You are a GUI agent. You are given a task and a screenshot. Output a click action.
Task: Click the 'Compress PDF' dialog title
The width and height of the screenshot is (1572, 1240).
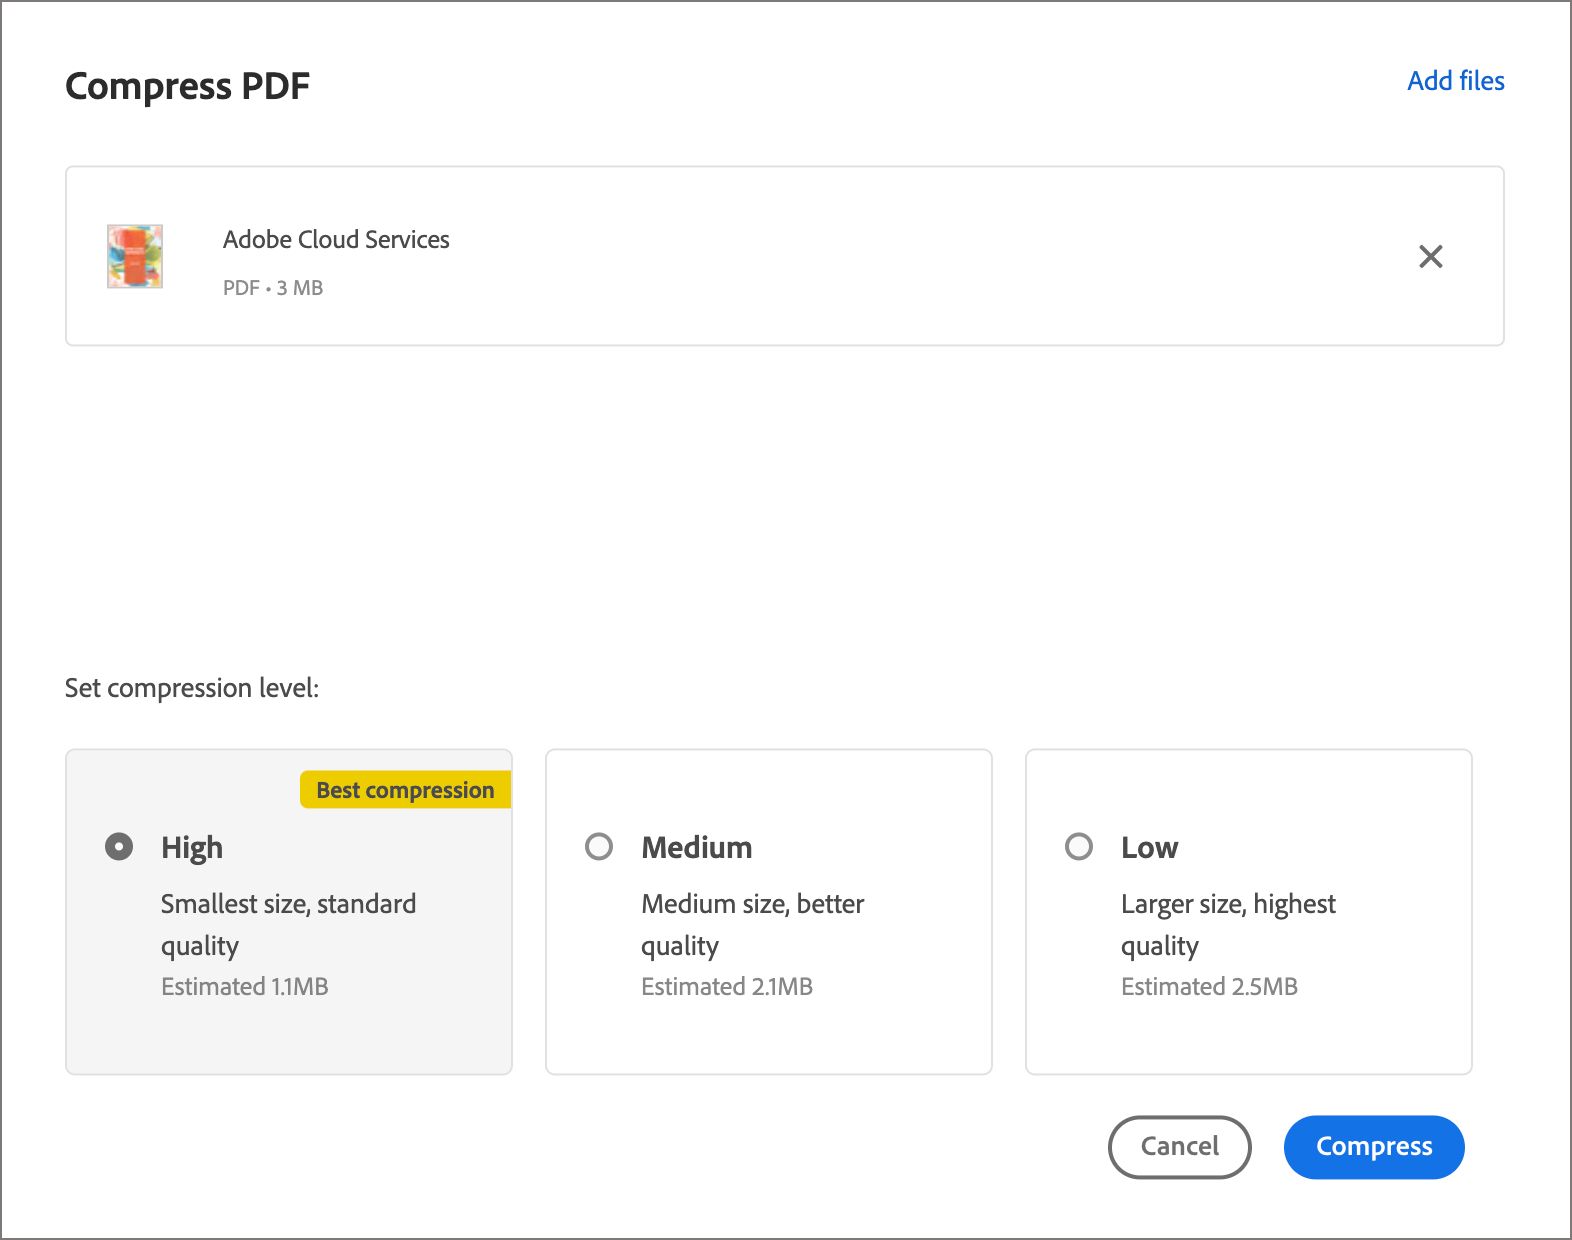[188, 87]
